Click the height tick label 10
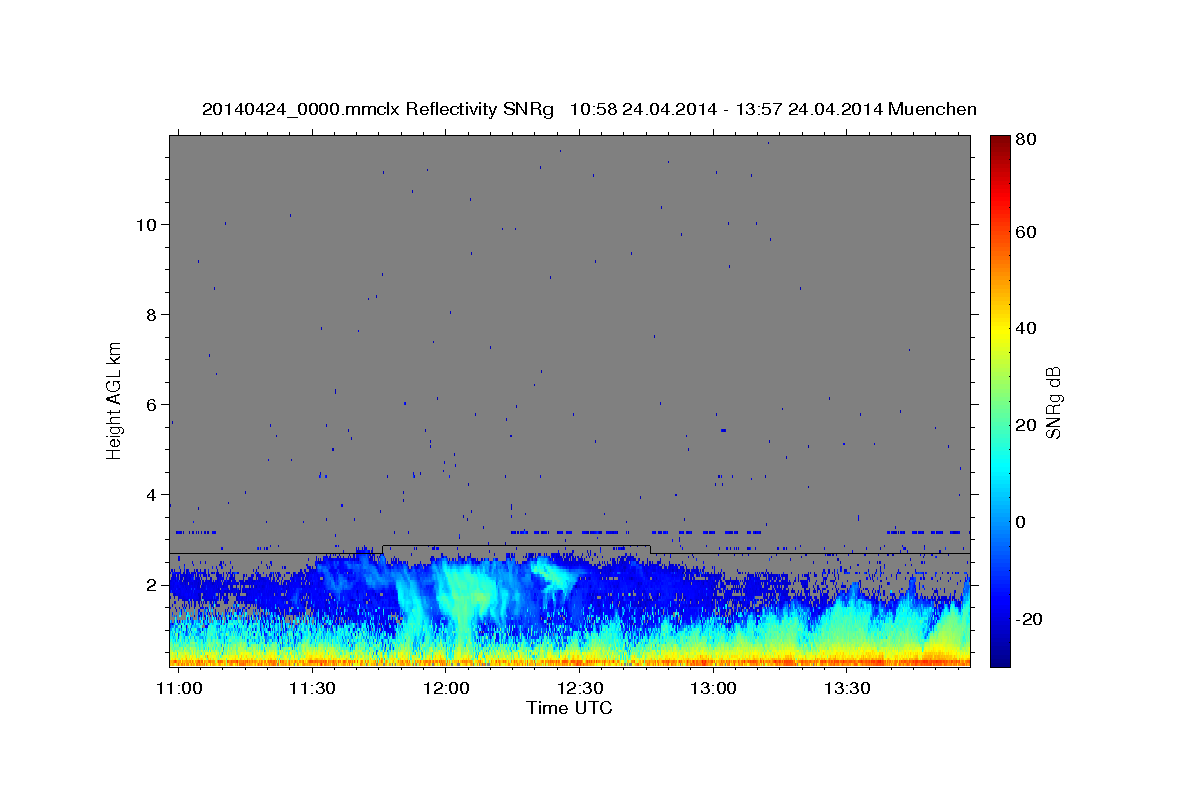Image resolution: width=1200 pixels, height=800 pixels. pyautogui.click(x=147, y=225)
